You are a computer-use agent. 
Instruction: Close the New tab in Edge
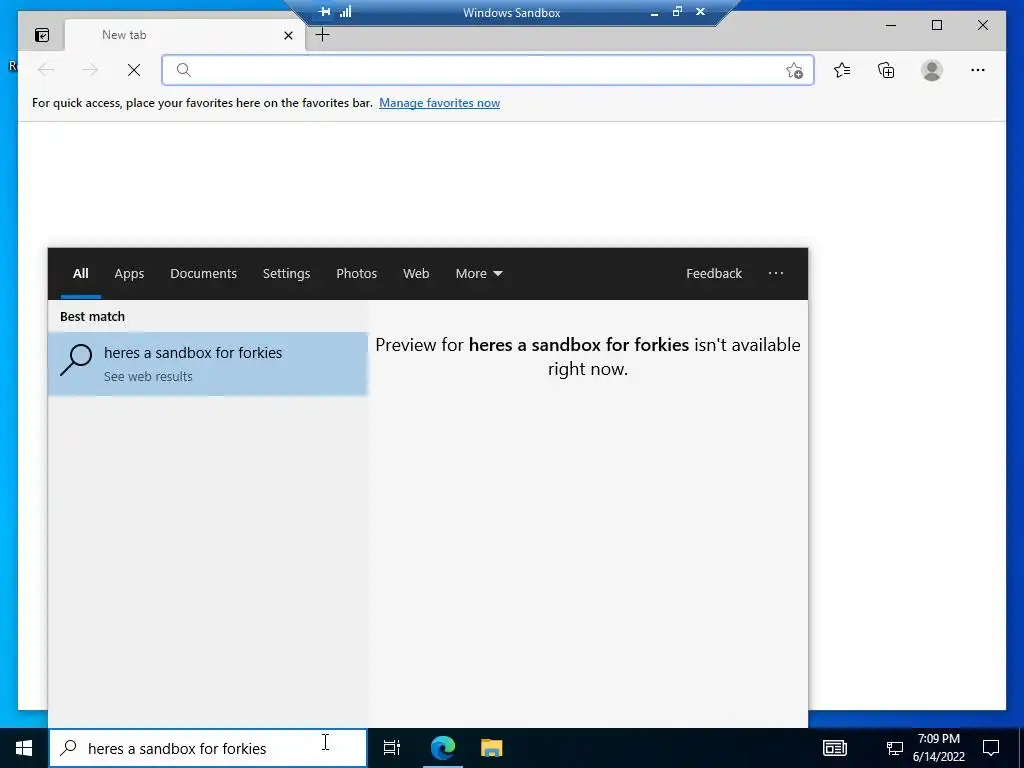tap(288, 35)
